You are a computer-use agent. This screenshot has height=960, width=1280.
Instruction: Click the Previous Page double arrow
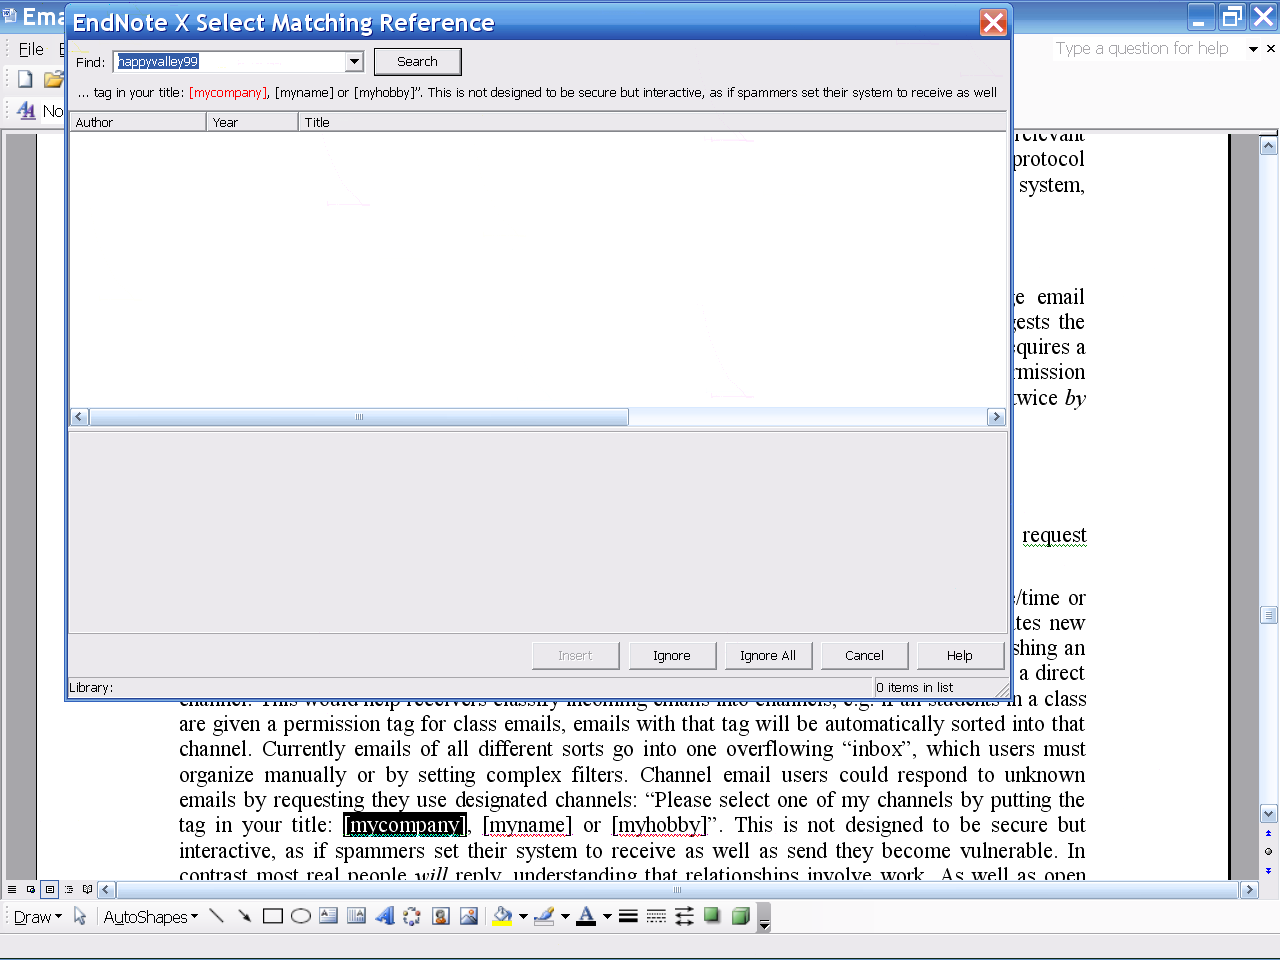point(1269,833)
